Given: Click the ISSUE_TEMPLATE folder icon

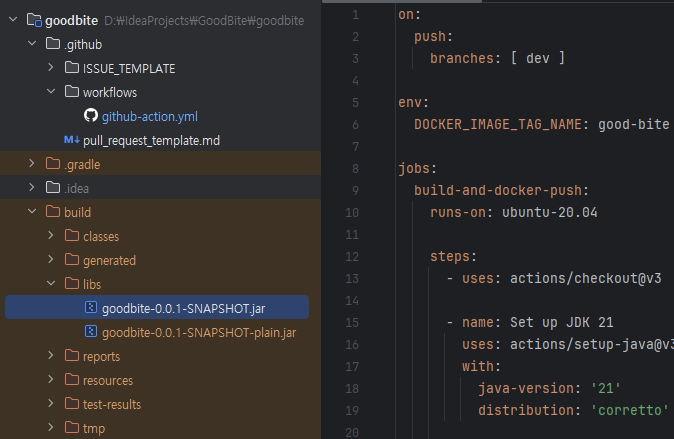Looking at the screenshot, I should [x=72, y=68].
